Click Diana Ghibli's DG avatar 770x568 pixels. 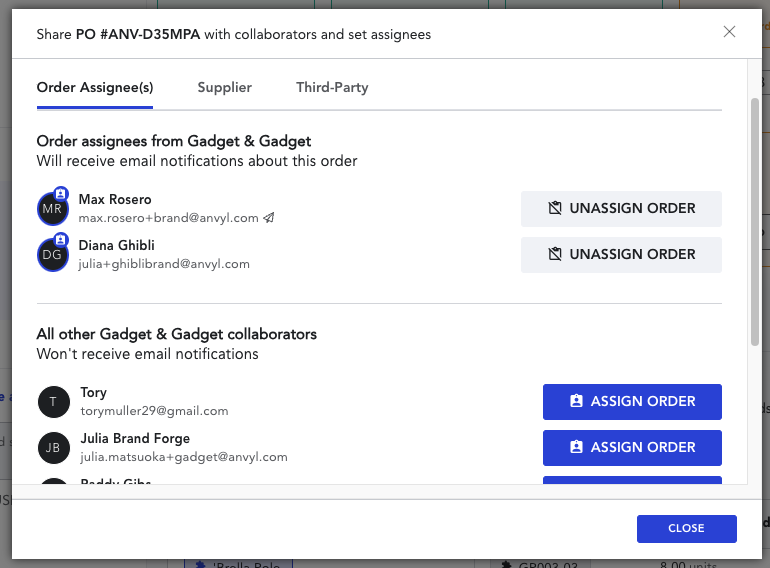53,255
